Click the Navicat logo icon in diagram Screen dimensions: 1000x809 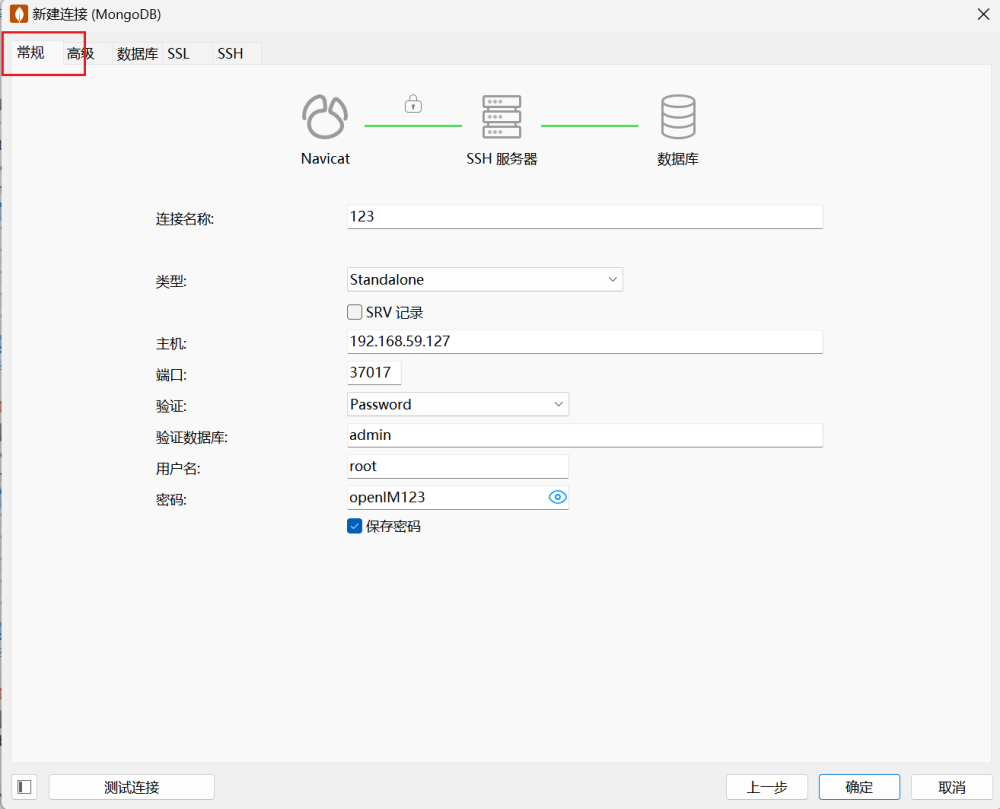click(325, 117)
